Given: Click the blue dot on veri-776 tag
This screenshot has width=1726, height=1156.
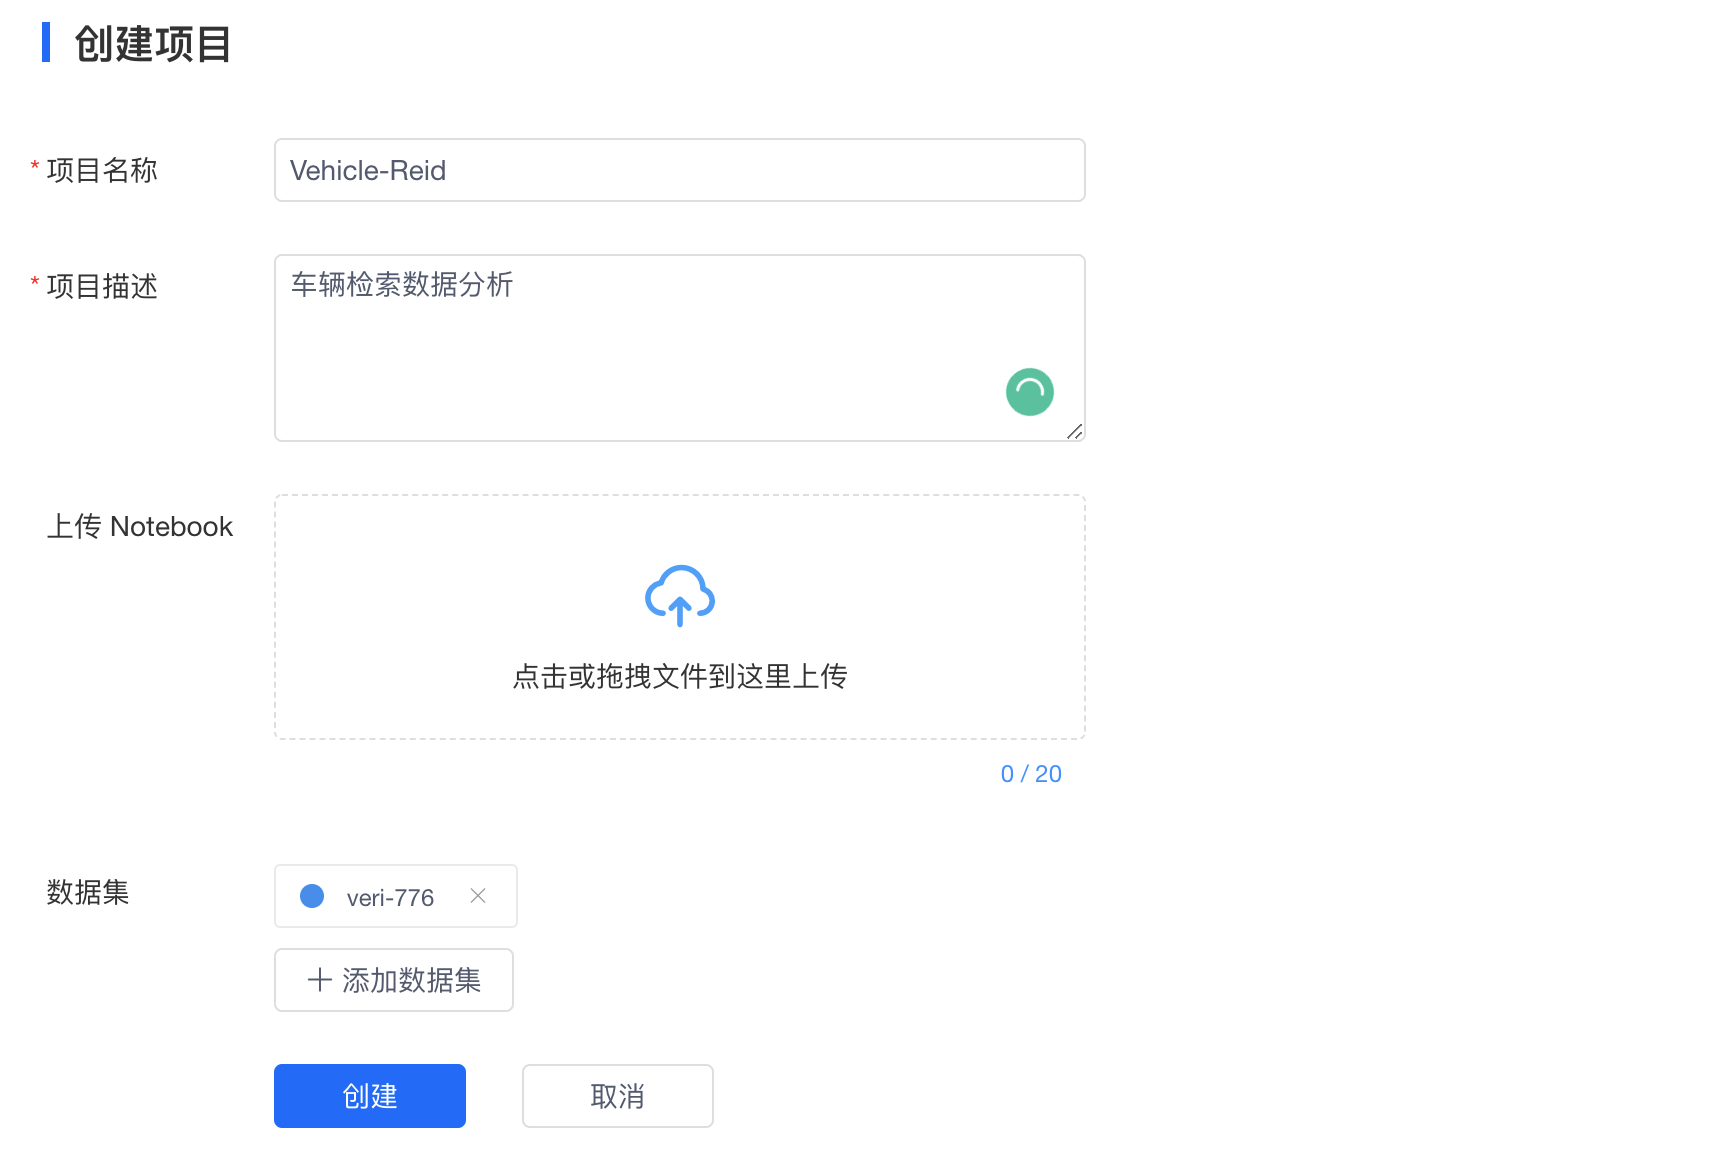Looking at the screenshot, I should coord(312,896).
